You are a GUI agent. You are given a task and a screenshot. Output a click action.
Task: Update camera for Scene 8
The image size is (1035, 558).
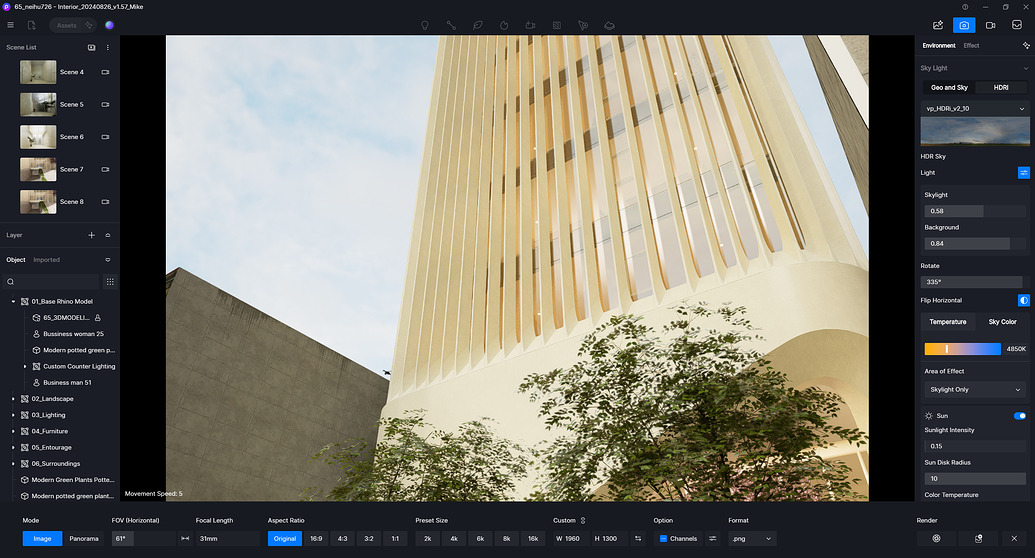coord(105,201)
